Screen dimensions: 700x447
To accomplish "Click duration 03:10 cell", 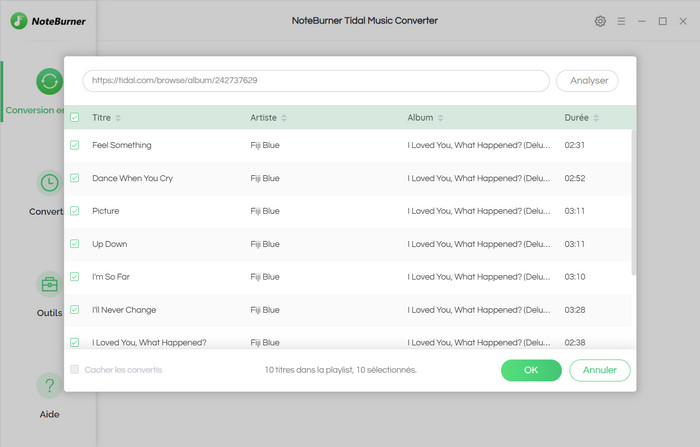I will [x=575, y=277].
